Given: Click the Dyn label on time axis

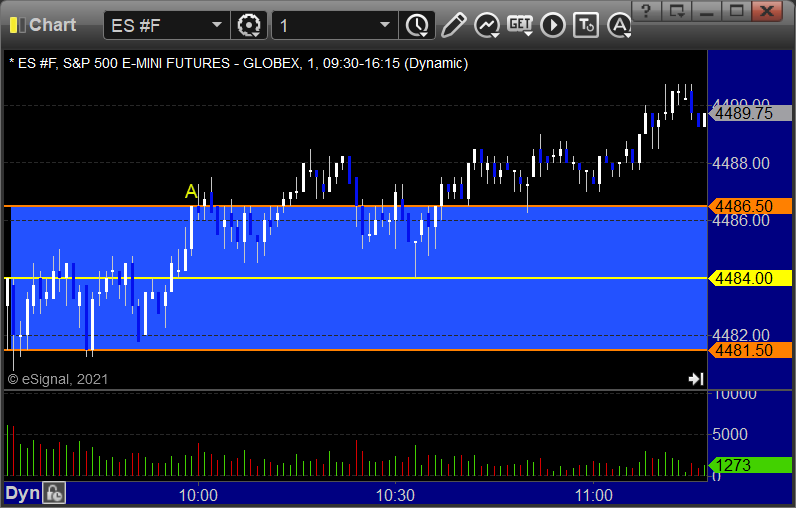Looking at the screenshot, I should pyautogui.click(x=22, y=493).
